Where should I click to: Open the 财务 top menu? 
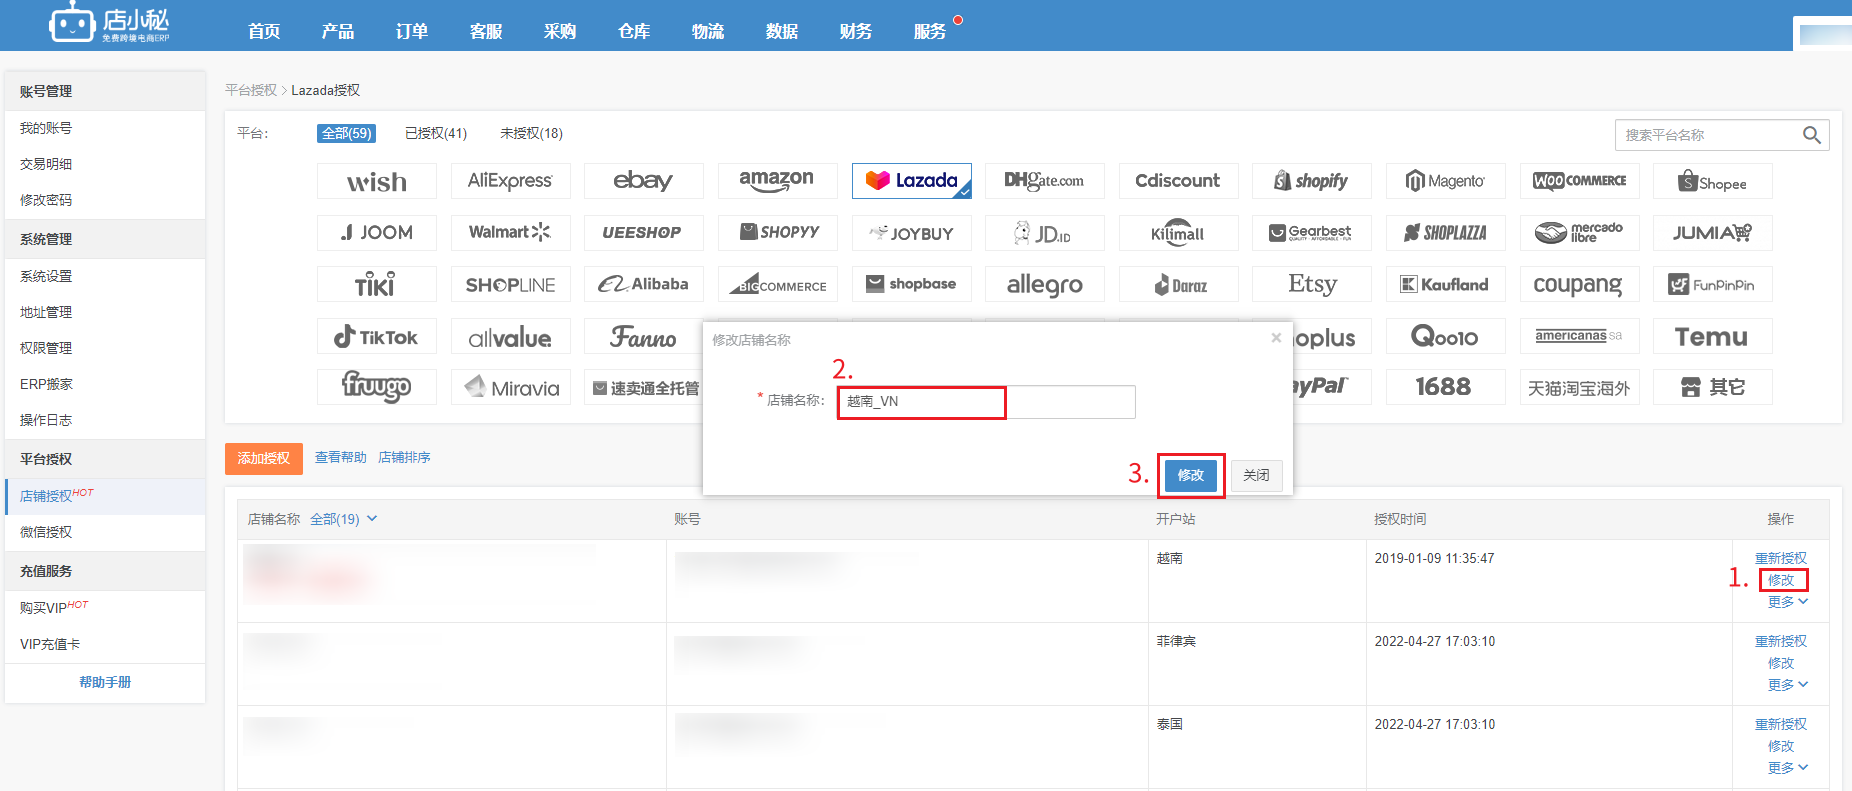pos(856,31)
